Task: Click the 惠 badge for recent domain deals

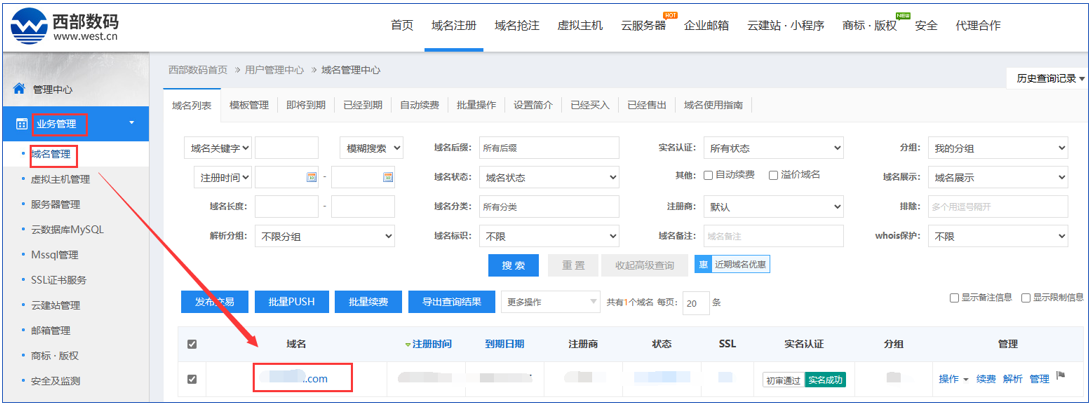Action: [x=703, y=265]
